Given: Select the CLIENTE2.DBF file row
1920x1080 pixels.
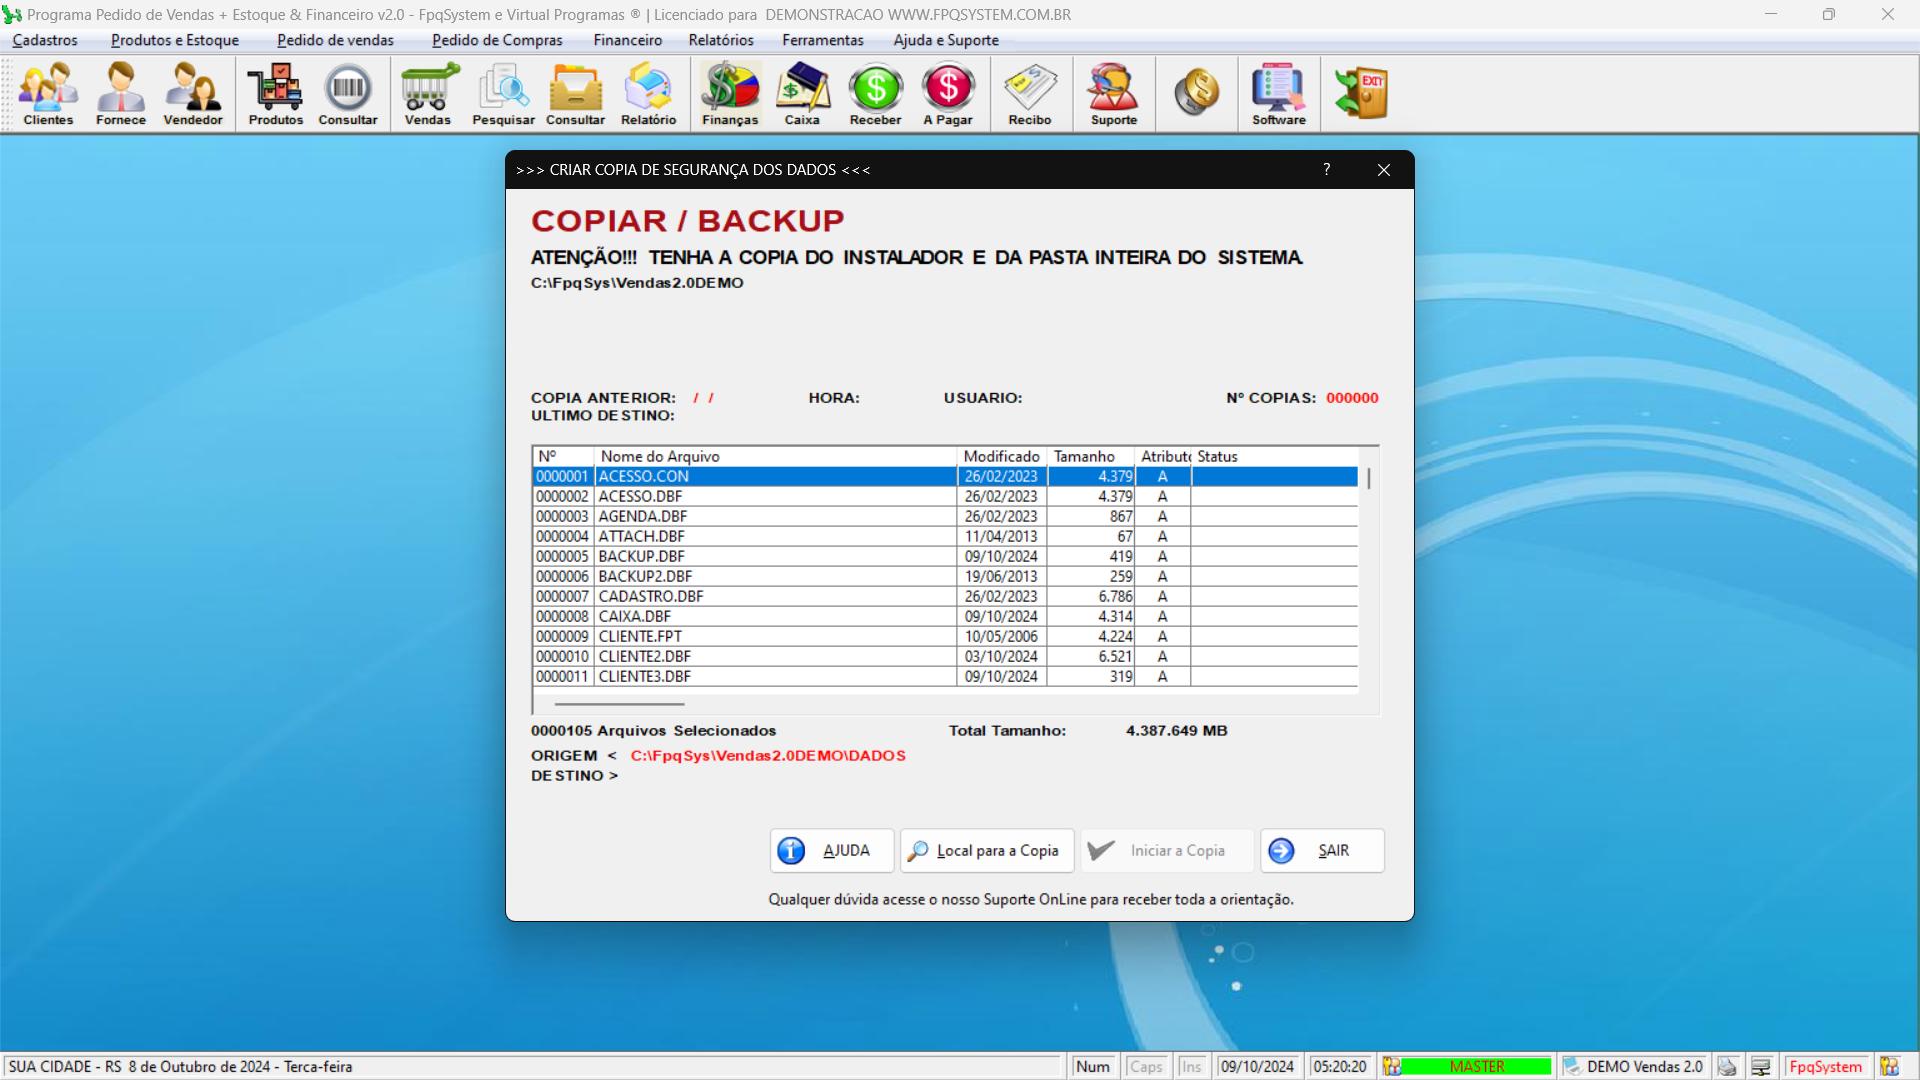Looking at the screenshot, I should [x=945, y=657].
